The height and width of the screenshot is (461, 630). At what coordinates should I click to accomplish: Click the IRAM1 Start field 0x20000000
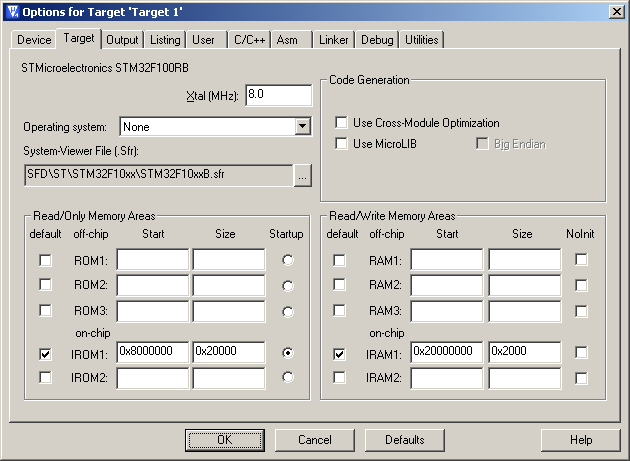tap(447, 352)
